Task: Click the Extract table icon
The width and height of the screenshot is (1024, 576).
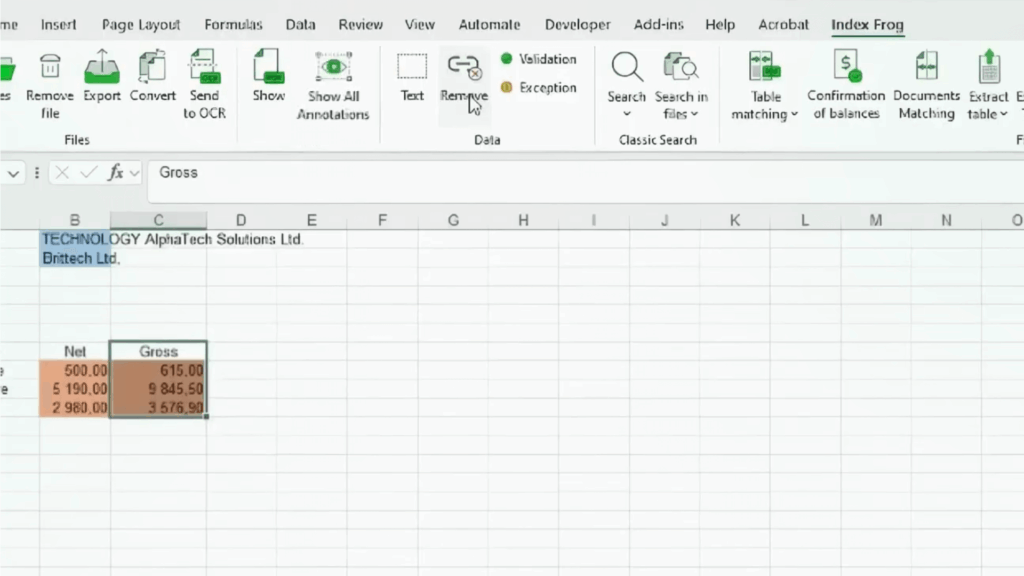Action: [989, 67]
